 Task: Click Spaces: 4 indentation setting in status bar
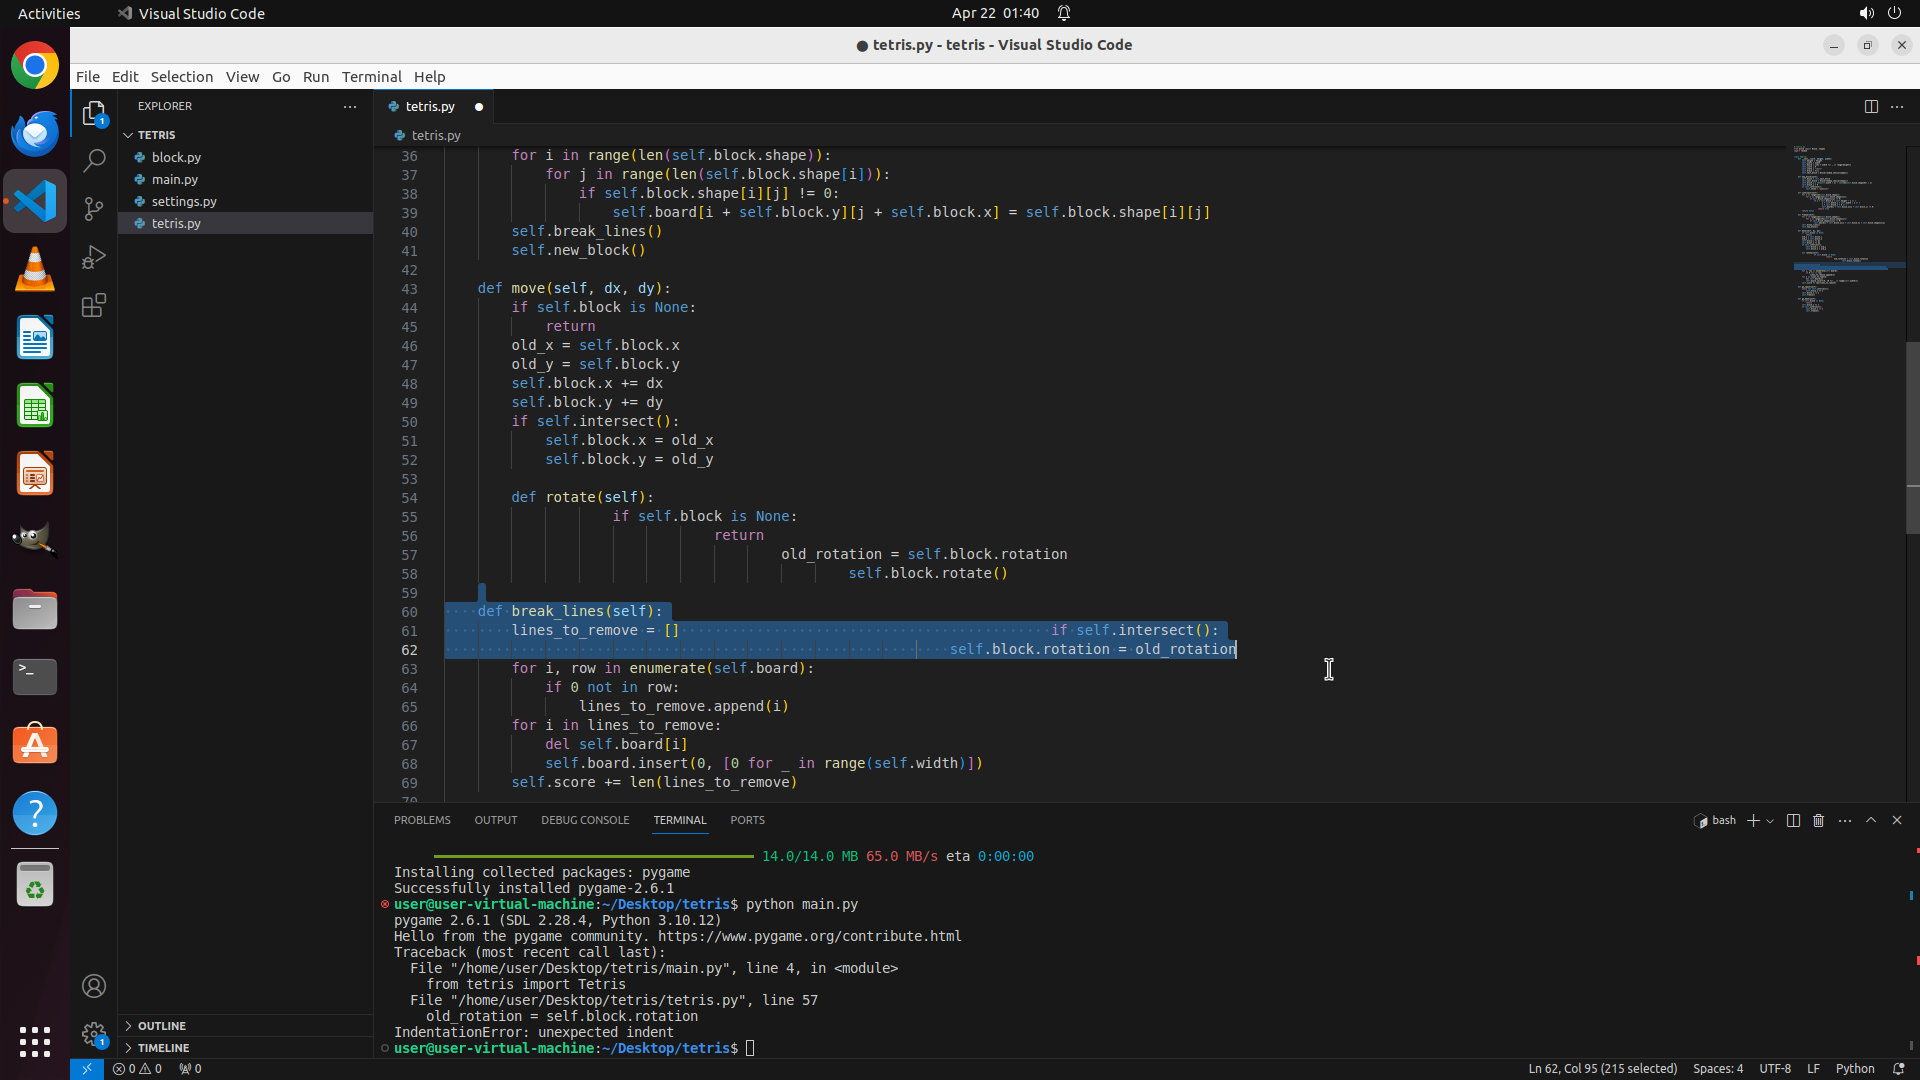1717,1068
